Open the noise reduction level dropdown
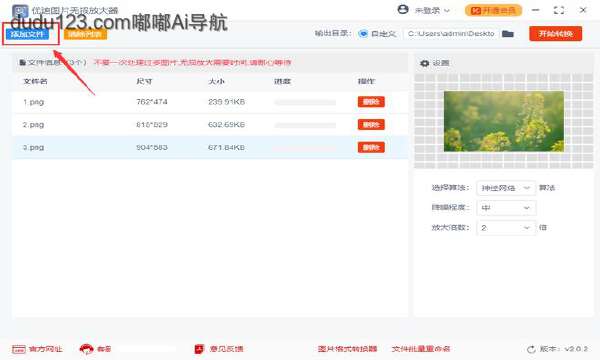Screen dimensions: 600x360 click(x=506, y=208)
